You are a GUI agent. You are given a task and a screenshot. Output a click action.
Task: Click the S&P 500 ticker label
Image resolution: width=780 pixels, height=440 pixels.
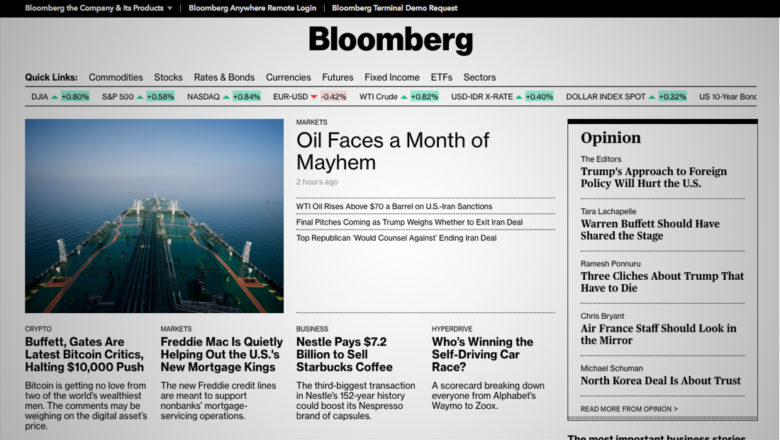118,96
